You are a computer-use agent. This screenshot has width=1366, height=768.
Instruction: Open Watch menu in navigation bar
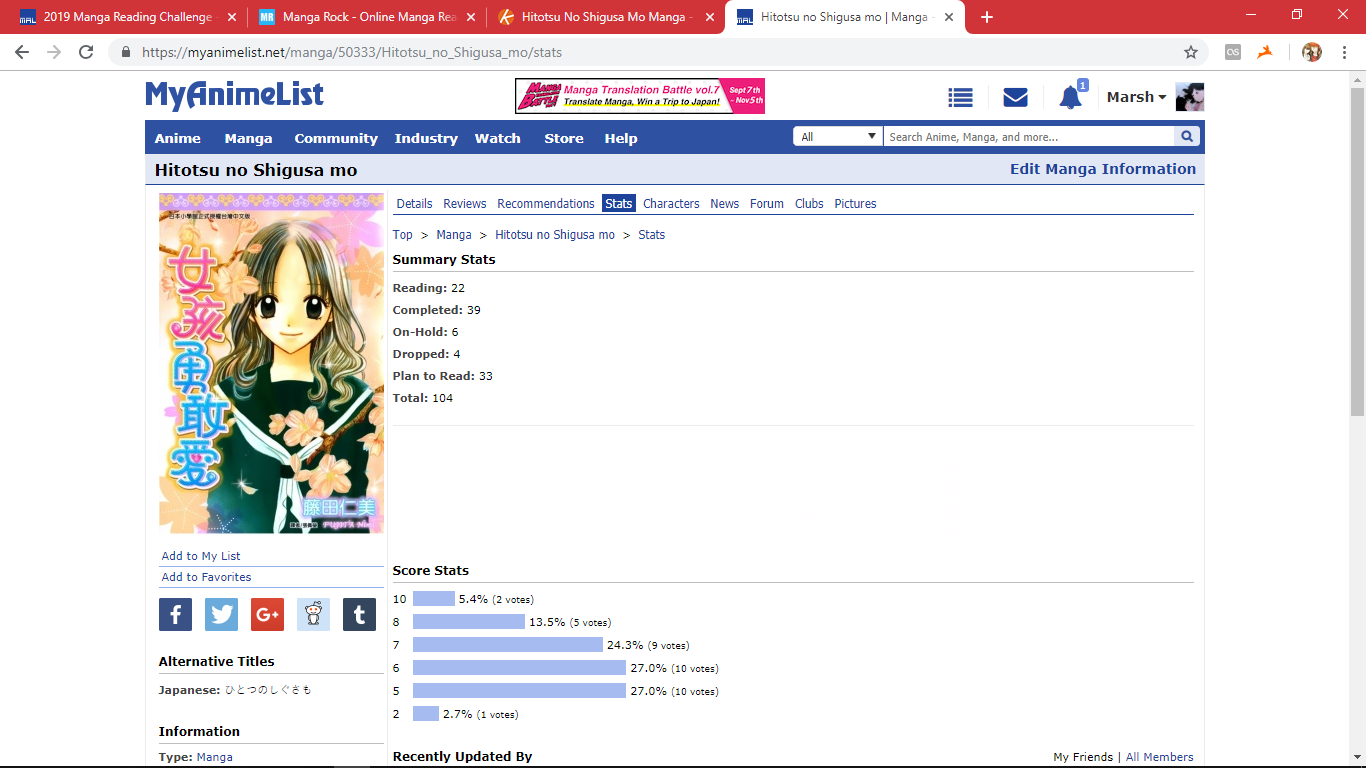point(498,138)
